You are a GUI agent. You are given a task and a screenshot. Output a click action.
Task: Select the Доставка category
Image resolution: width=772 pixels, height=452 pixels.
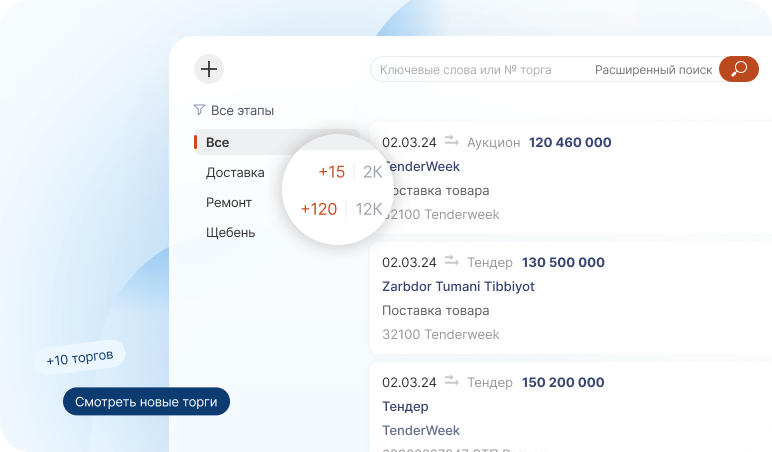coord(235,173)
